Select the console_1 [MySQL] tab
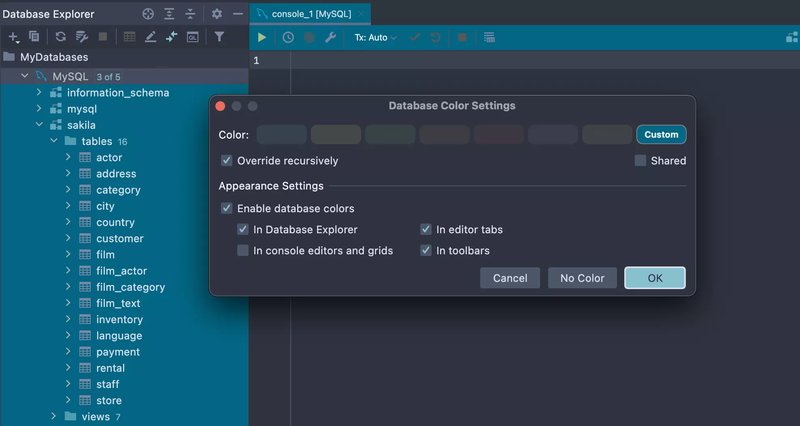Image resolution: width=800 pixels, height=426 pixels. coord(308,14)
